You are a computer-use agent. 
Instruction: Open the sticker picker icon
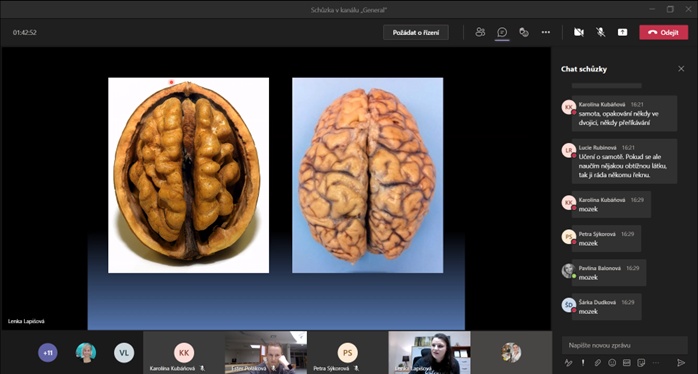[641, 362]
